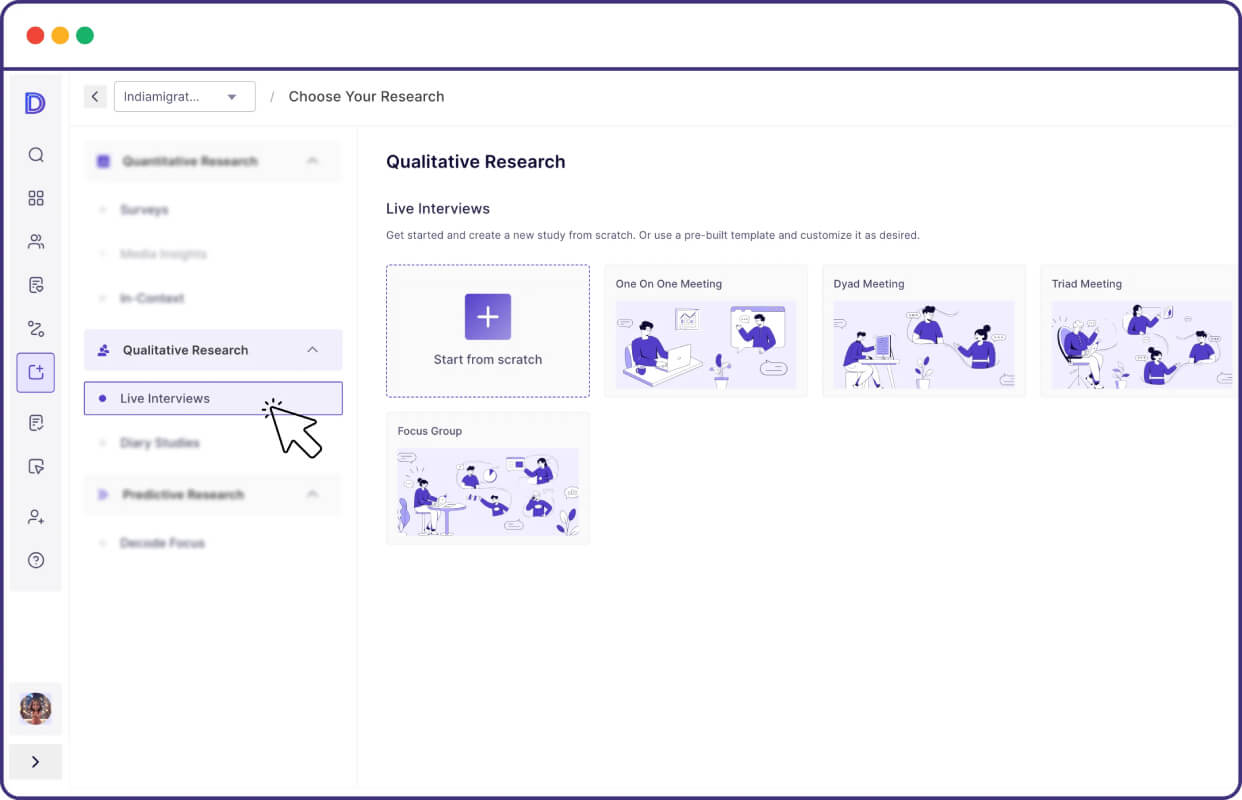The width and height of the screenshot is (1242, 800).
Task: Open the search icon in the sidebar
Action: (36, 155)
